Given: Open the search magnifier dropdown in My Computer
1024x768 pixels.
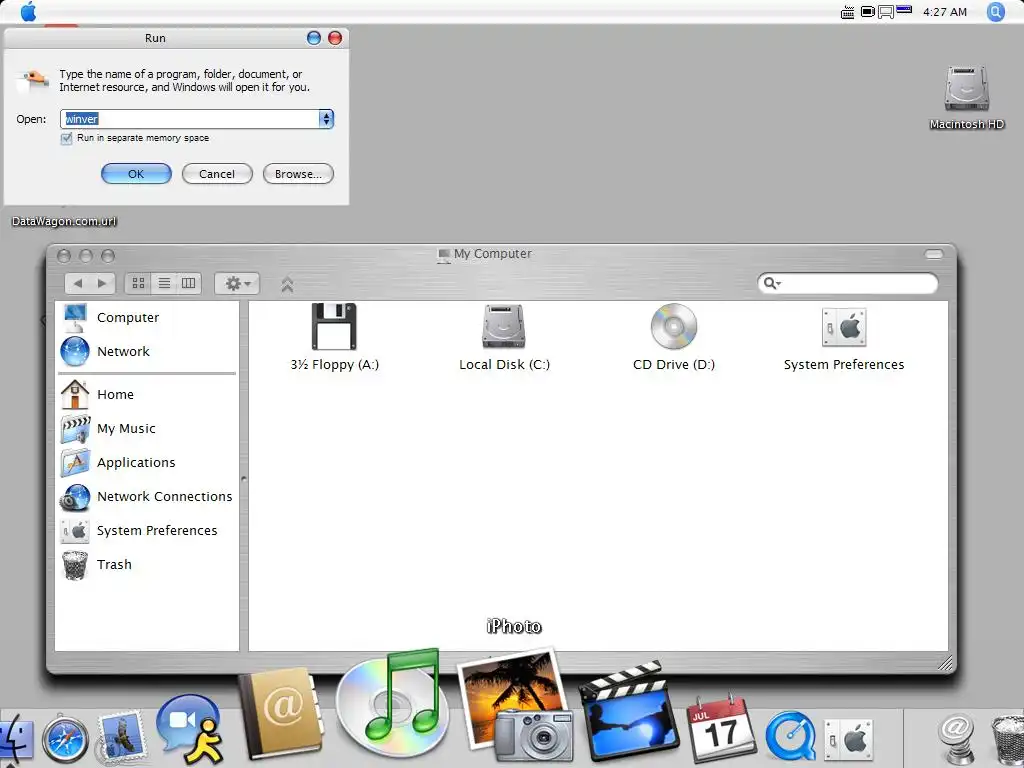Looking at the screenshot, I should 772,283.
